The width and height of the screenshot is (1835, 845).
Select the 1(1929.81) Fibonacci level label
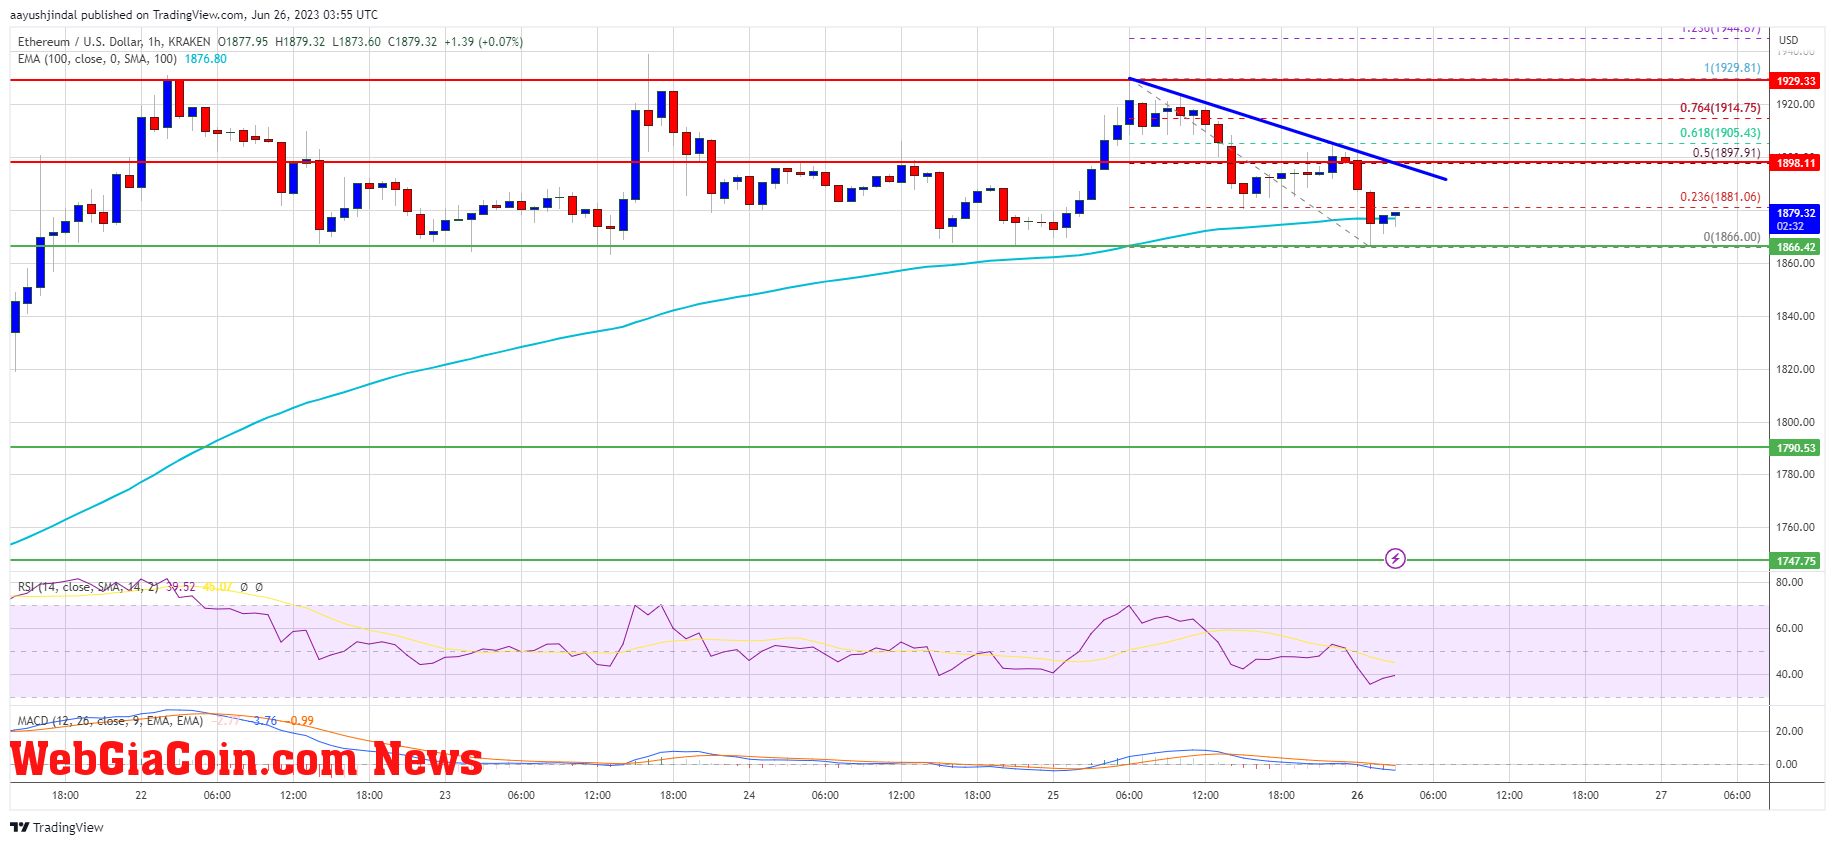click(x=1732, y=68)
